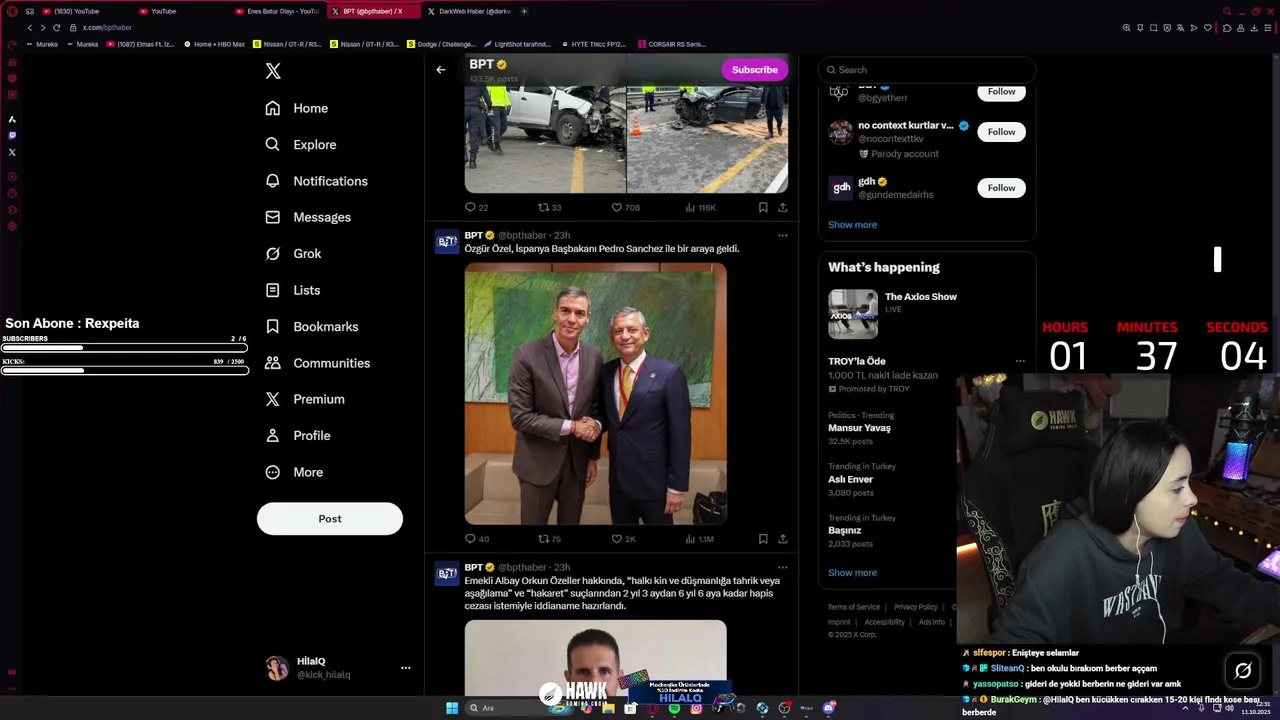Screen dimensions: 1280x720
Task: Follow the gdh account
Action: 1001,188
